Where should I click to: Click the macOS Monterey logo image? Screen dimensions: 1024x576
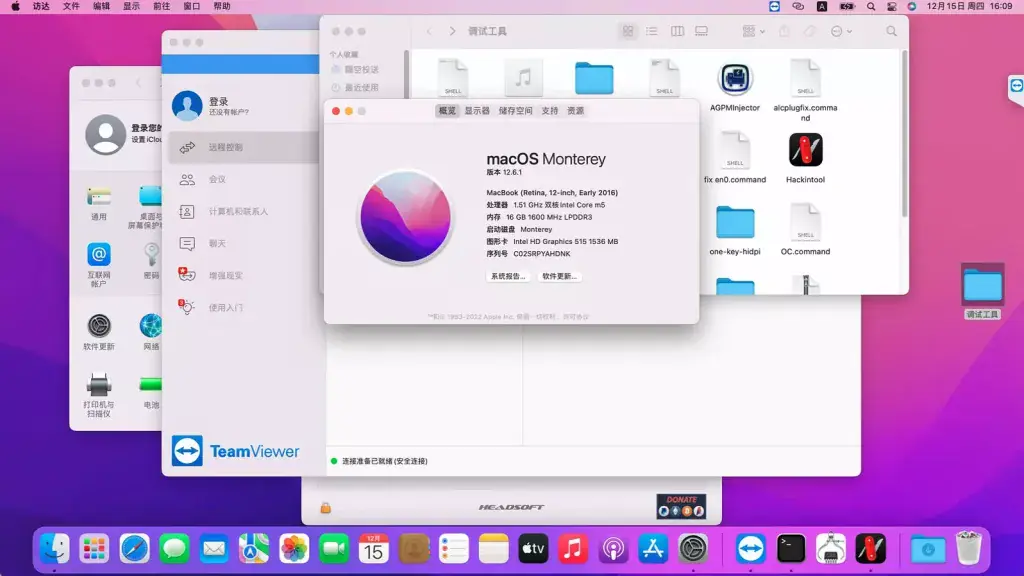[x=405, y=217]
